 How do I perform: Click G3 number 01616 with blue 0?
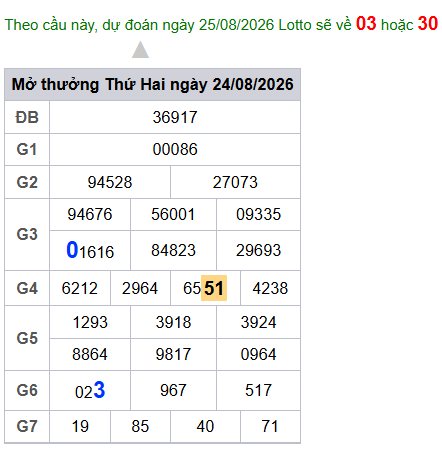(x=90, y=250)
